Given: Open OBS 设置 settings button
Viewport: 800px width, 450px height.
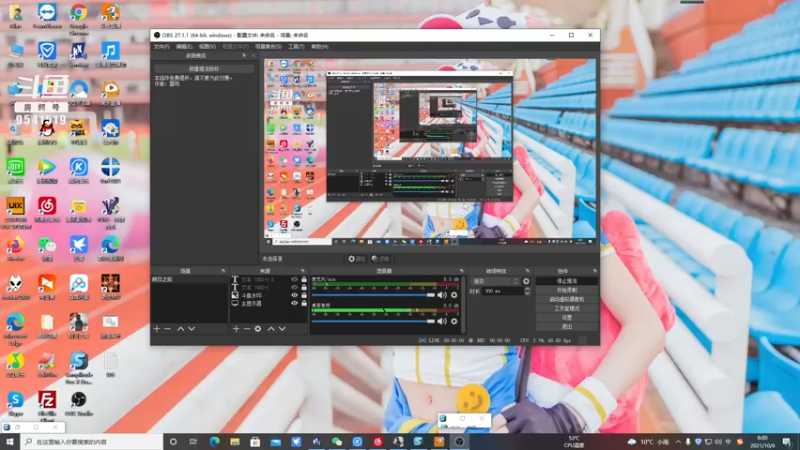Looking at the screenshot, I should click(566, 317).
